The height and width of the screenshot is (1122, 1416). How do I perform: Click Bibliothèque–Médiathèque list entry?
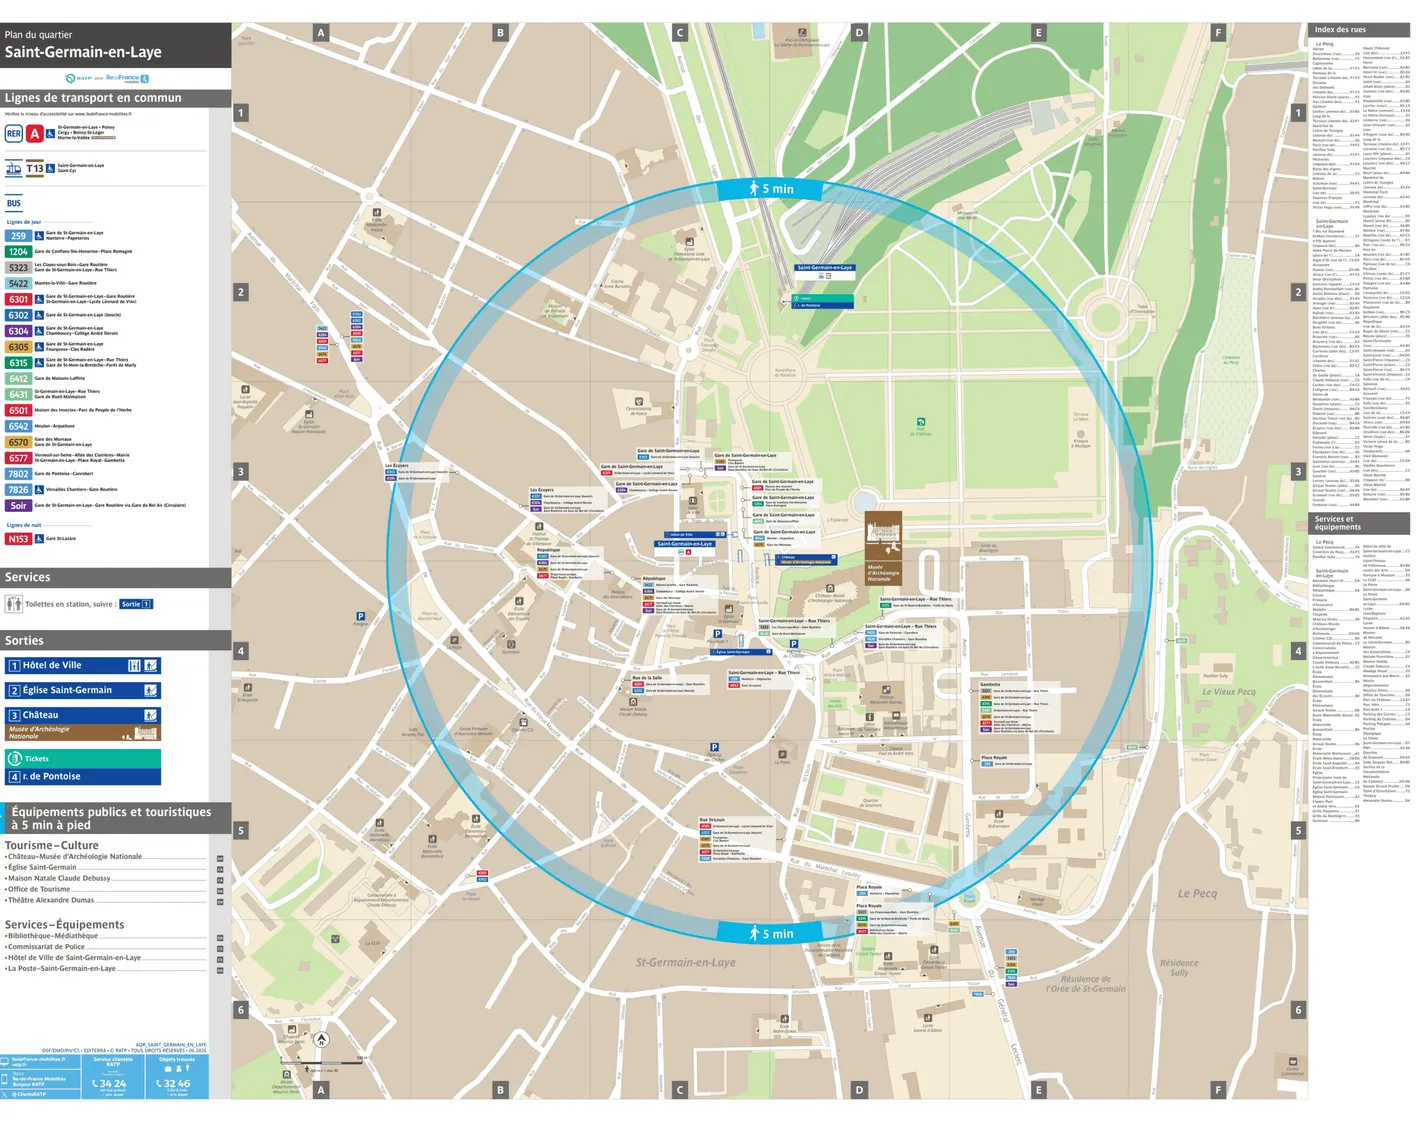[52, 936]
